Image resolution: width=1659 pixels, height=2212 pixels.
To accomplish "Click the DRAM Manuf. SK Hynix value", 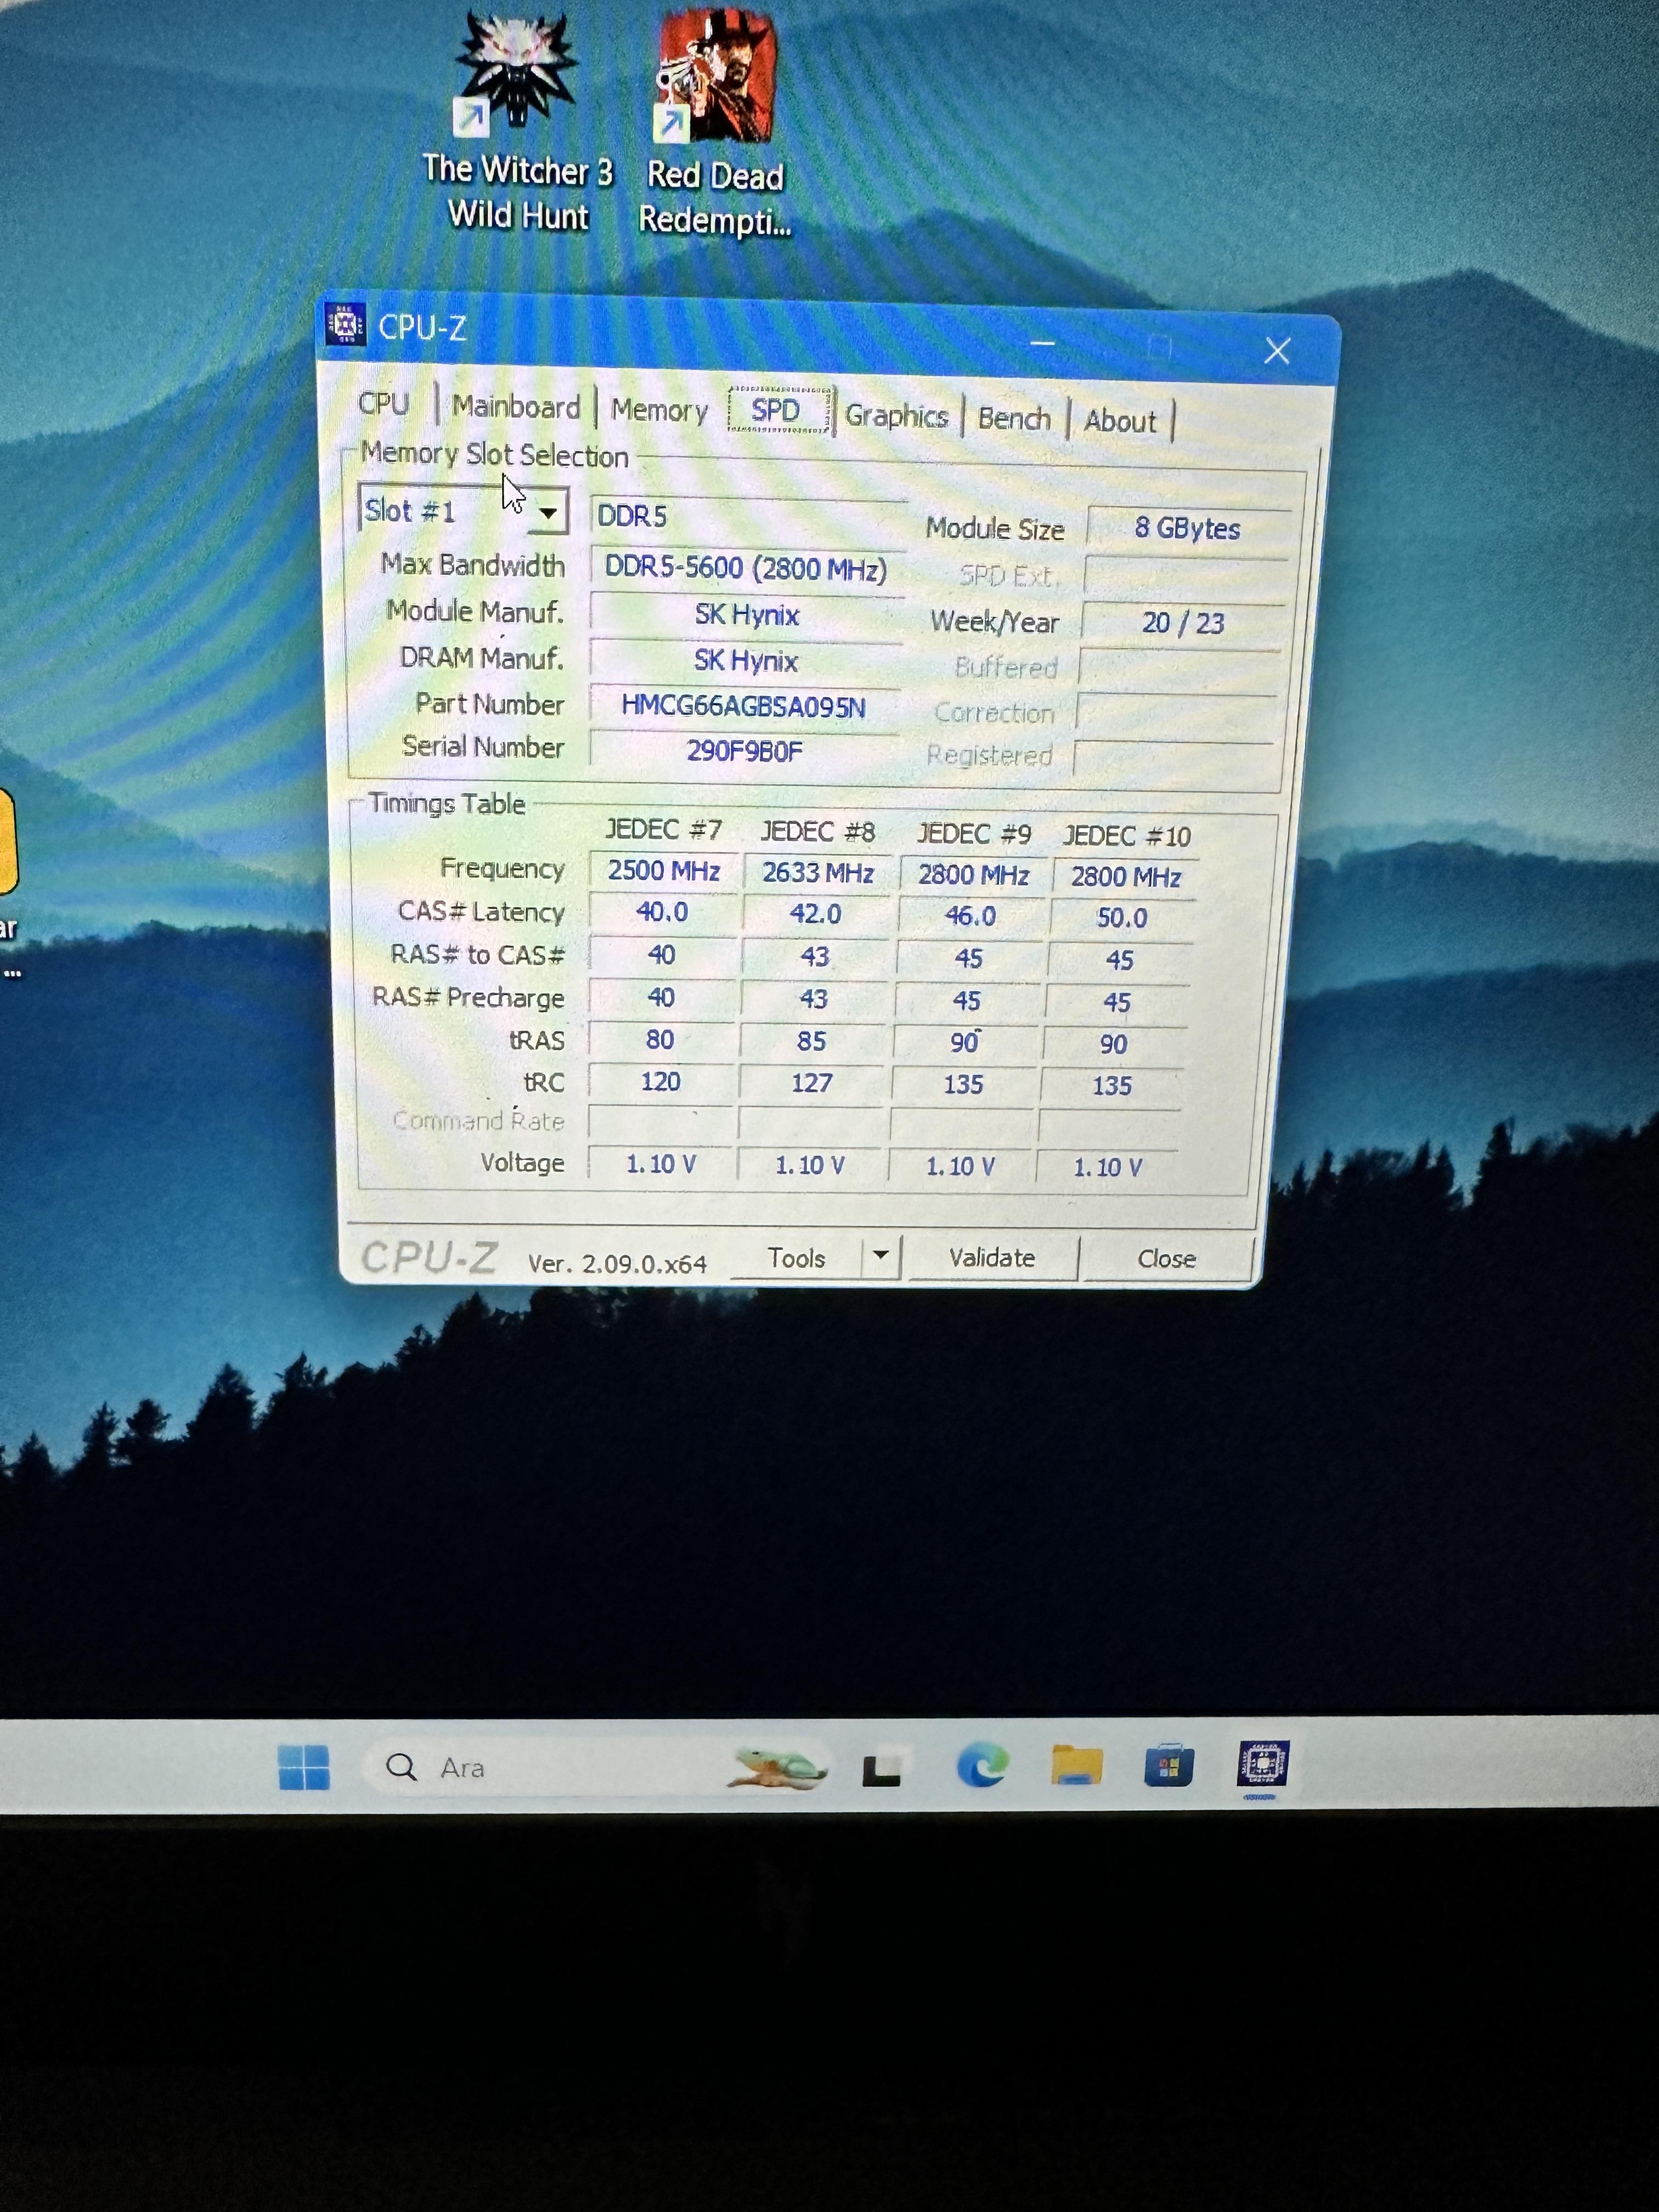I will pos(745,661).
